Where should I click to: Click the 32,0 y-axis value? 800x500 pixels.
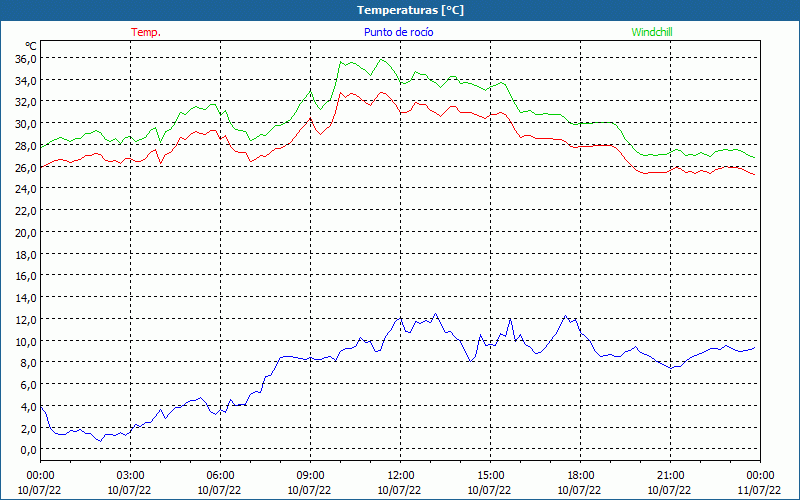pyautogui.click(x=26, y=102)
